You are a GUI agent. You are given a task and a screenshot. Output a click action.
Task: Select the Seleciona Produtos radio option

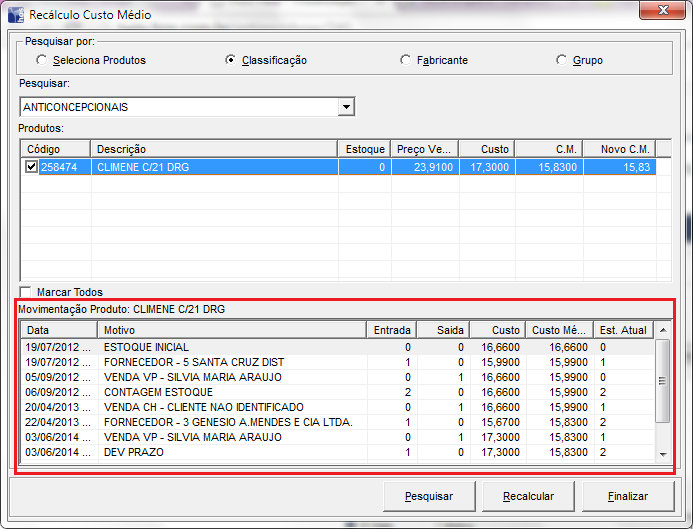(42, 61)
